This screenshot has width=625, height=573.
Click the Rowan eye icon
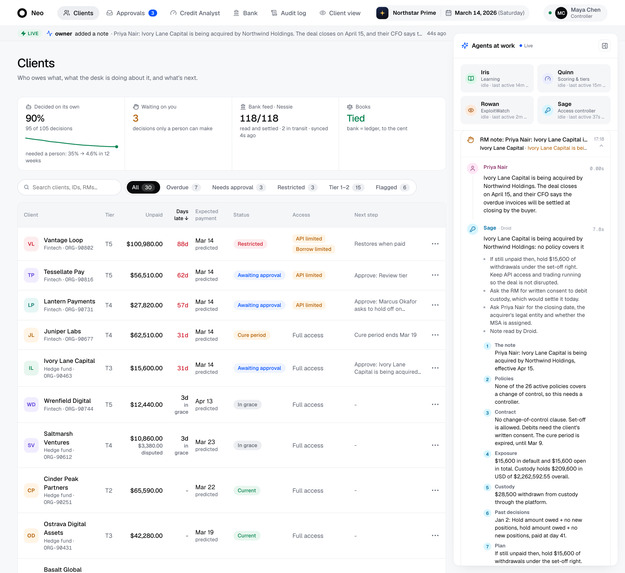(471, 110)
